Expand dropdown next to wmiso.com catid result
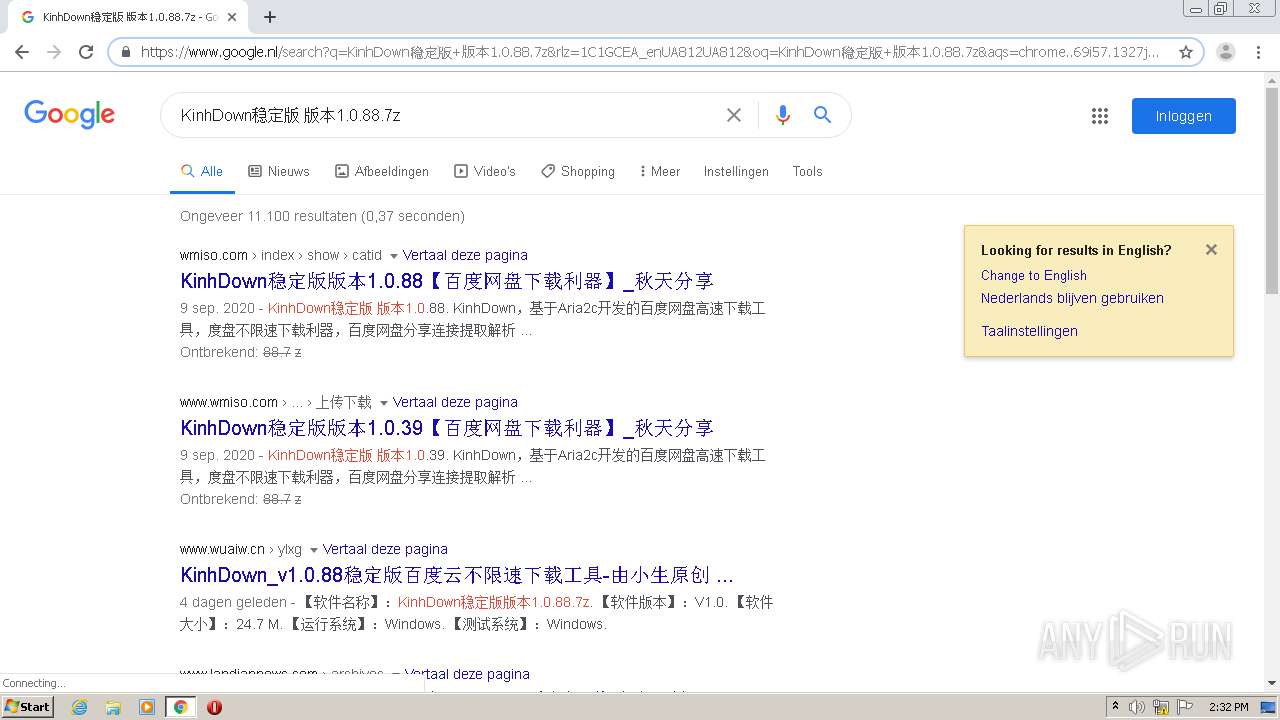1280x720 pixels. (393, 256)
